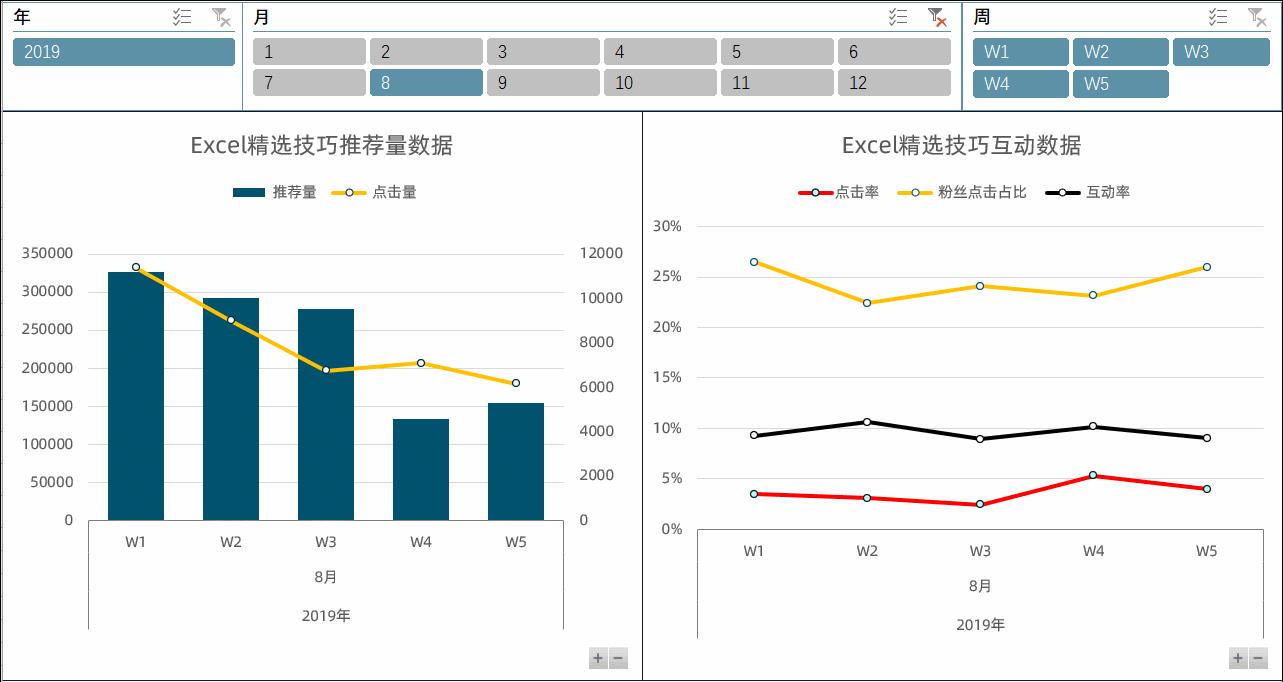Deselect the highlighted month 8 tile
This screenshot has width=1283, height=682.
[x=426, y=83]
